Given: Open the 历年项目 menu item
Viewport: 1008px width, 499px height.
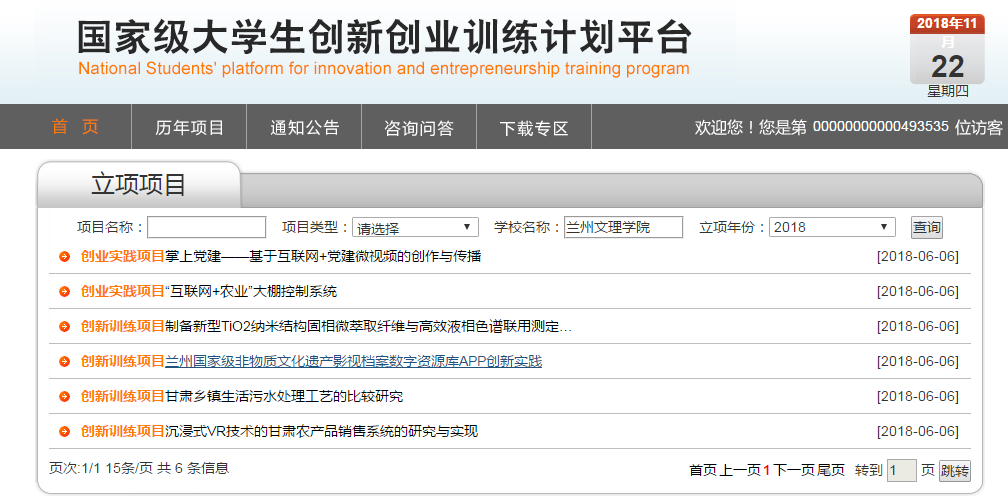Looking at the screenshot, I should (x=189, y=128).
